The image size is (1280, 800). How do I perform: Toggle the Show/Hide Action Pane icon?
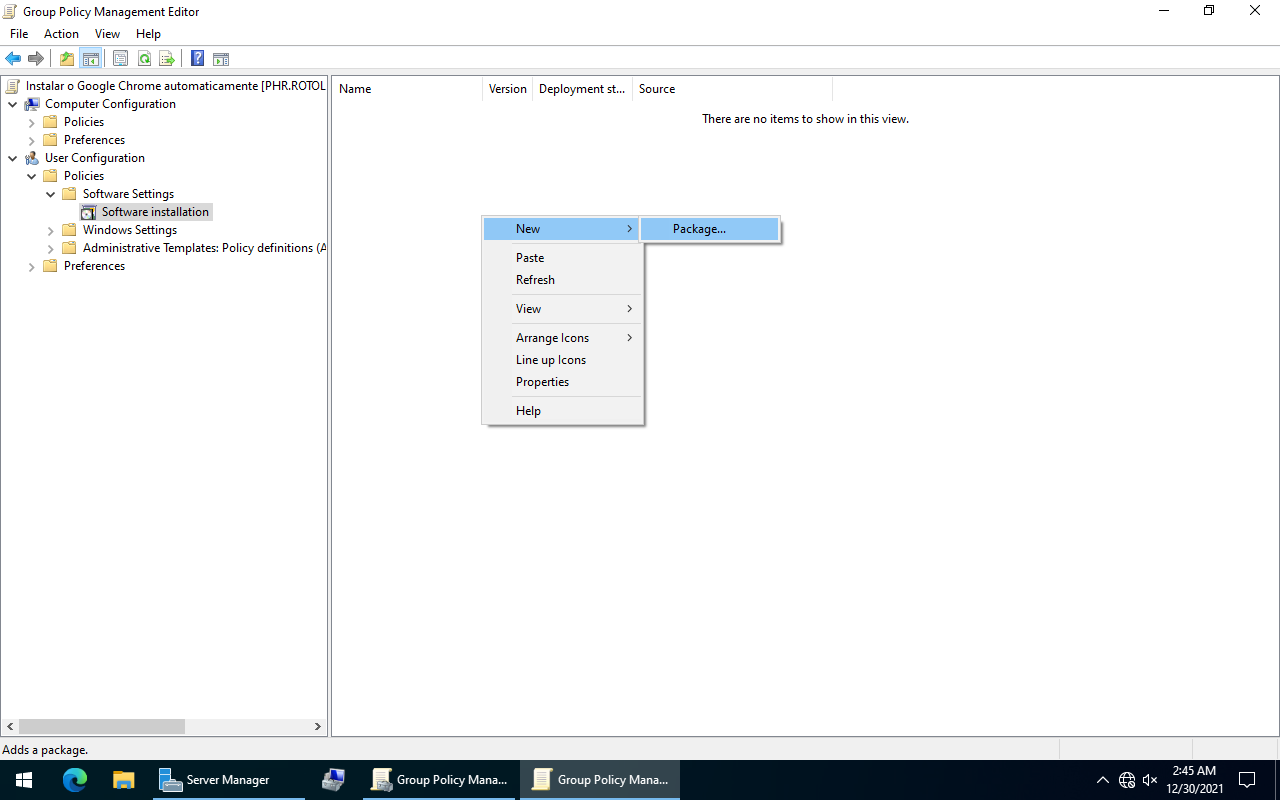pyautogui.click(x=221, y=59)
